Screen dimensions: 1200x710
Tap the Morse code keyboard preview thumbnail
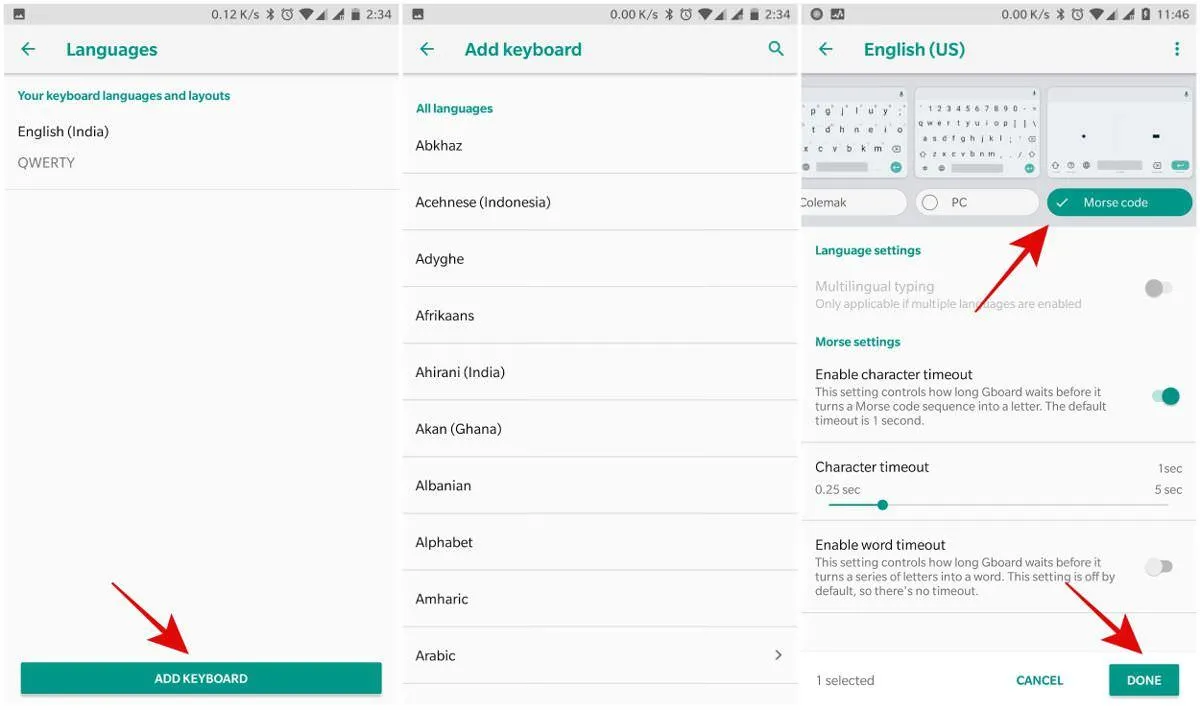pyautogui.click(x=1120, y=132)
